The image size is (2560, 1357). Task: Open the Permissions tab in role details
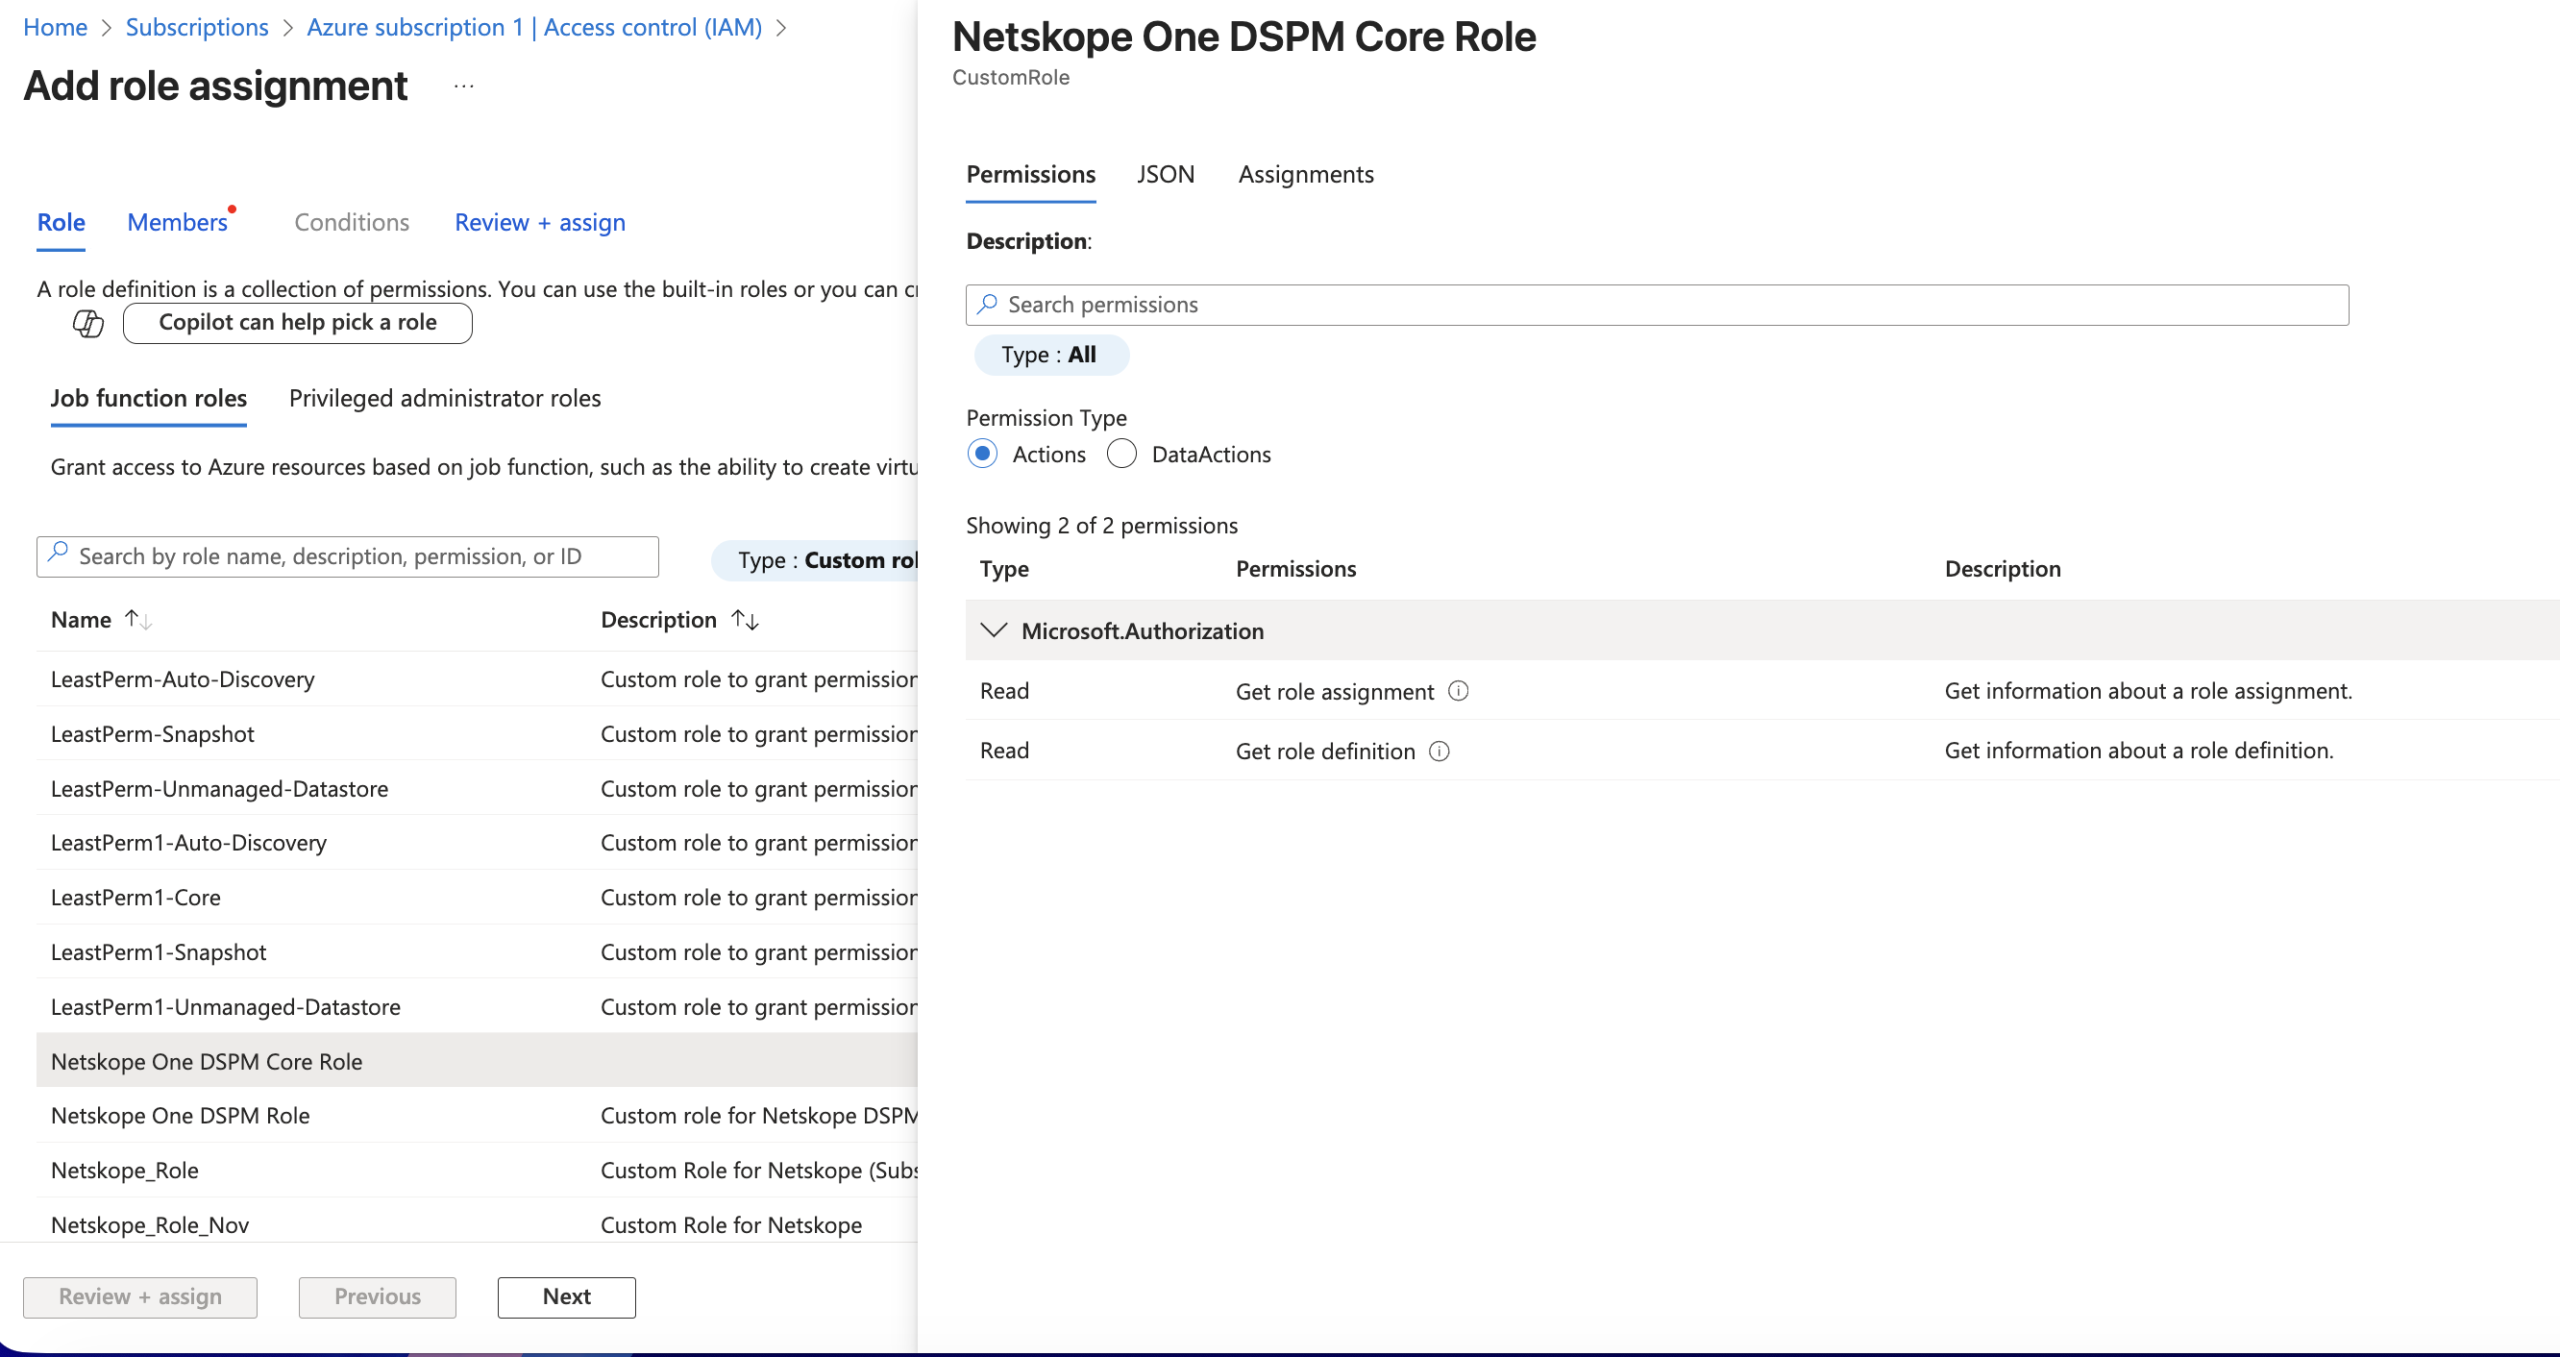point(1031,174)
